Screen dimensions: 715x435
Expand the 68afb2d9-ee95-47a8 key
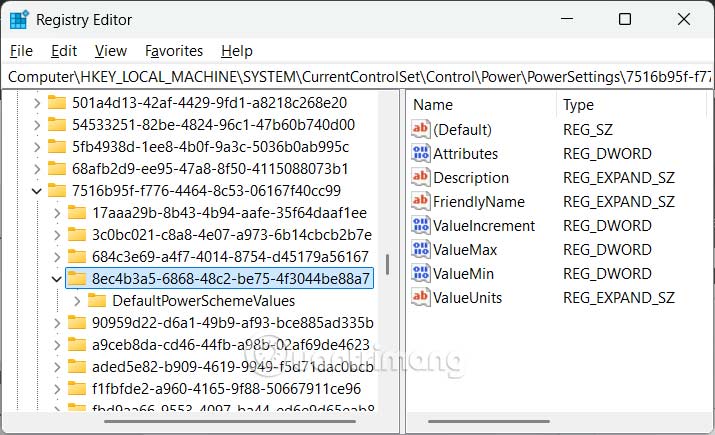37,169
